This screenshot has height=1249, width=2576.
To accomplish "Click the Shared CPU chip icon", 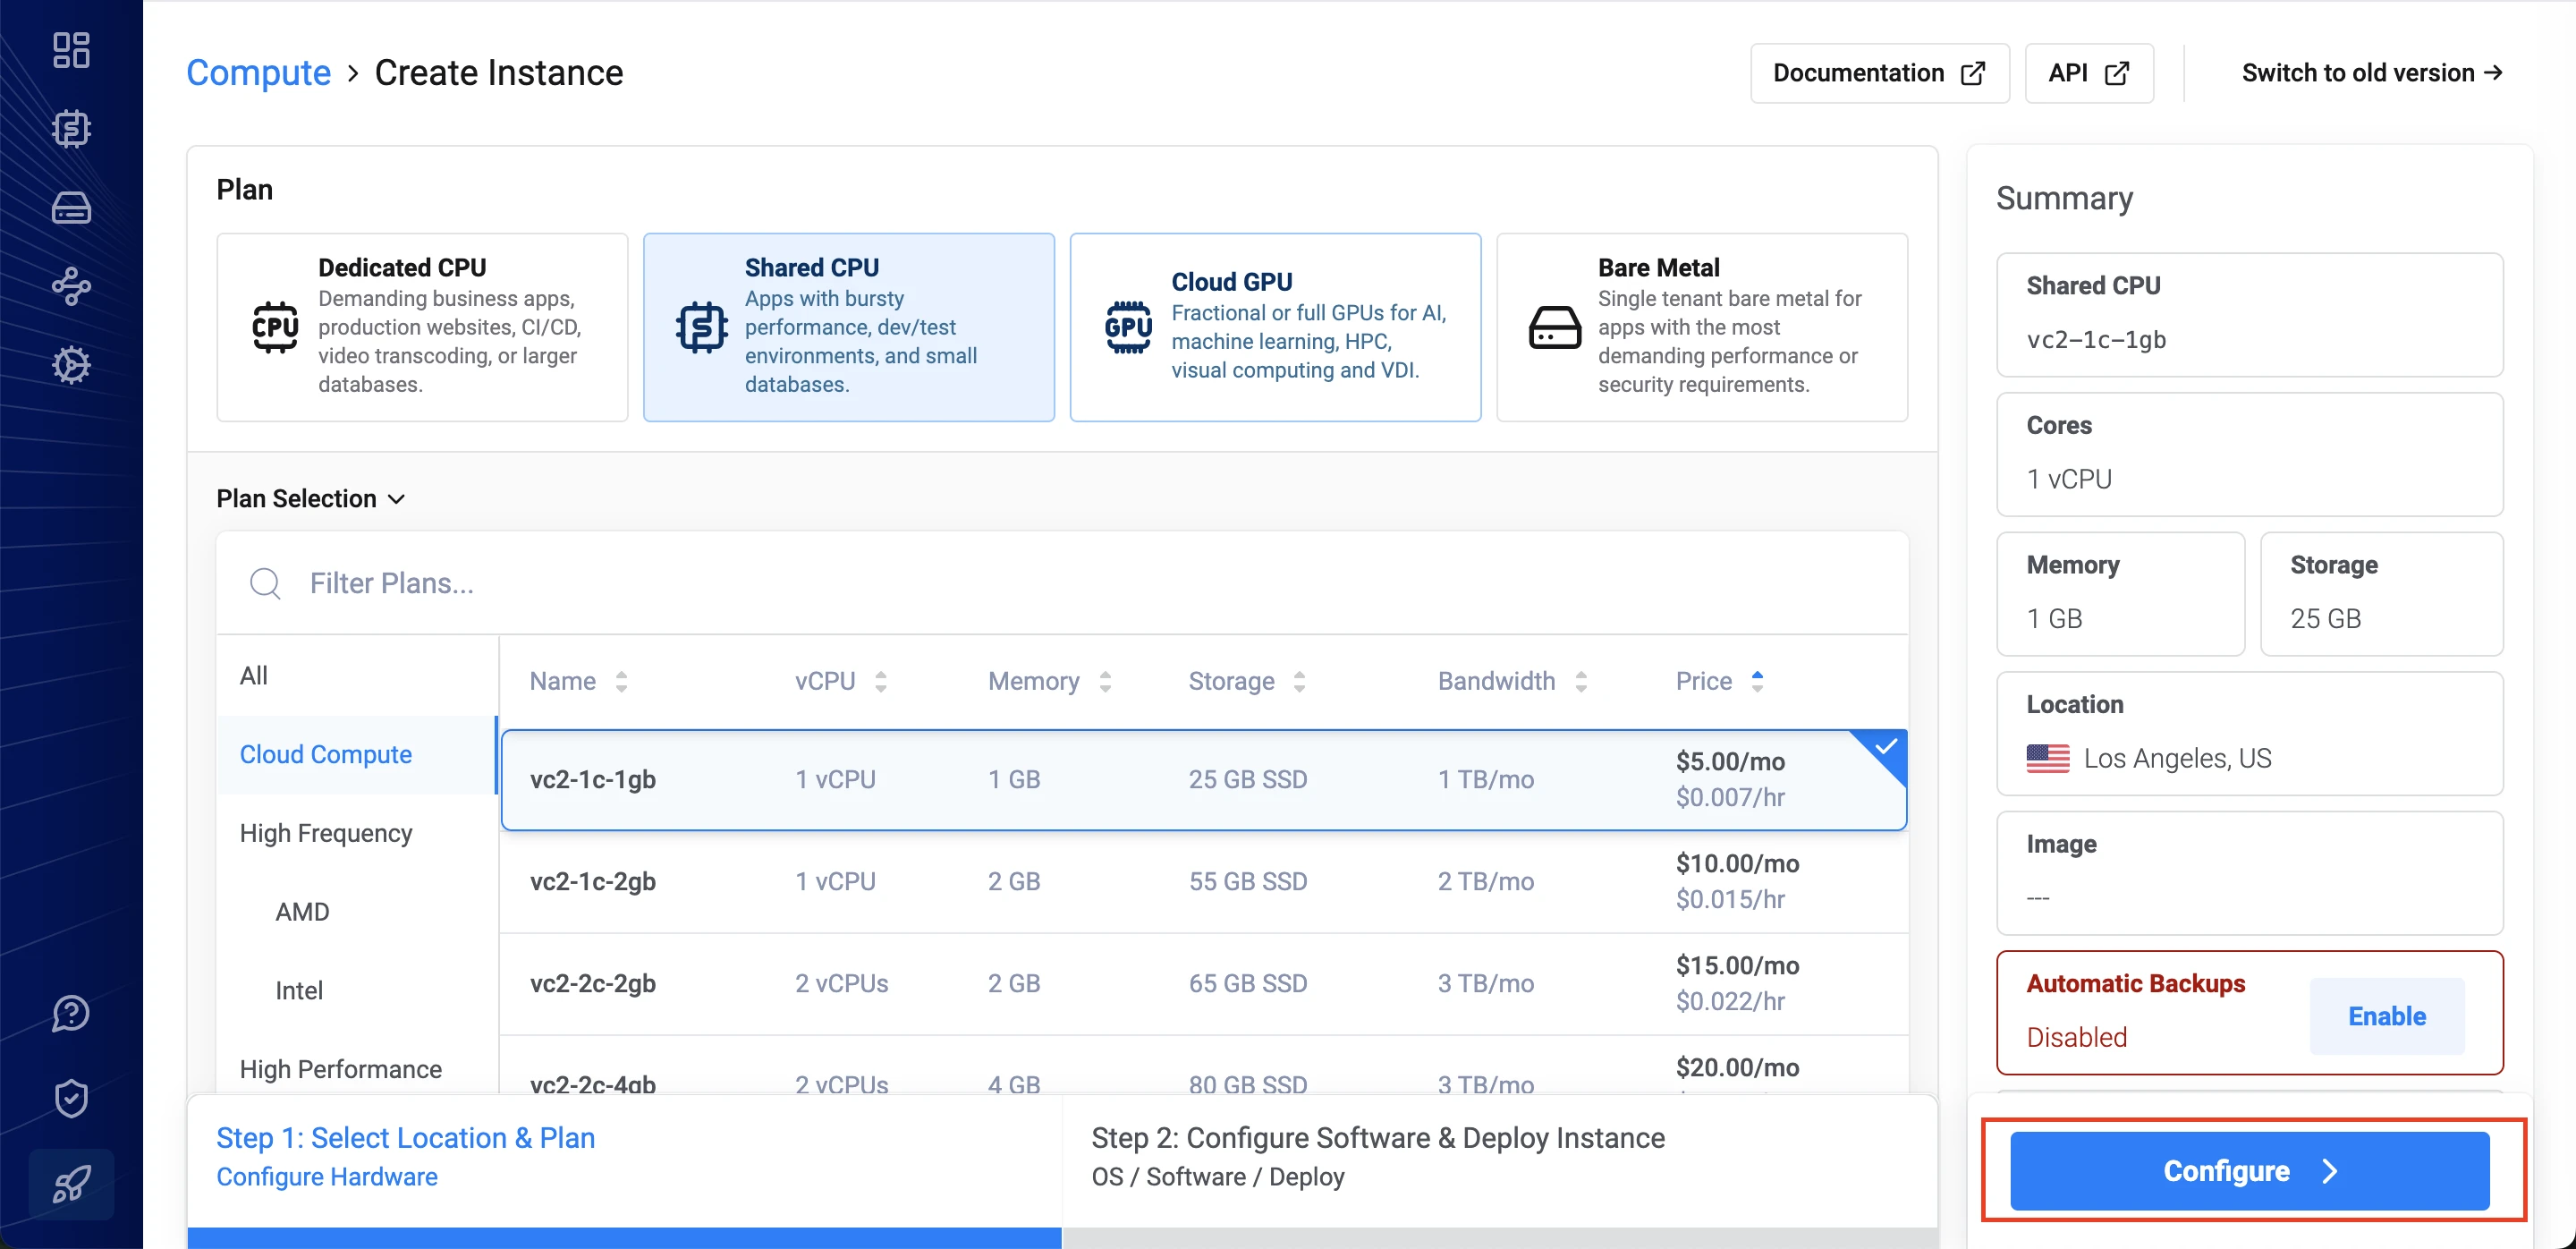I will [701, 327].
